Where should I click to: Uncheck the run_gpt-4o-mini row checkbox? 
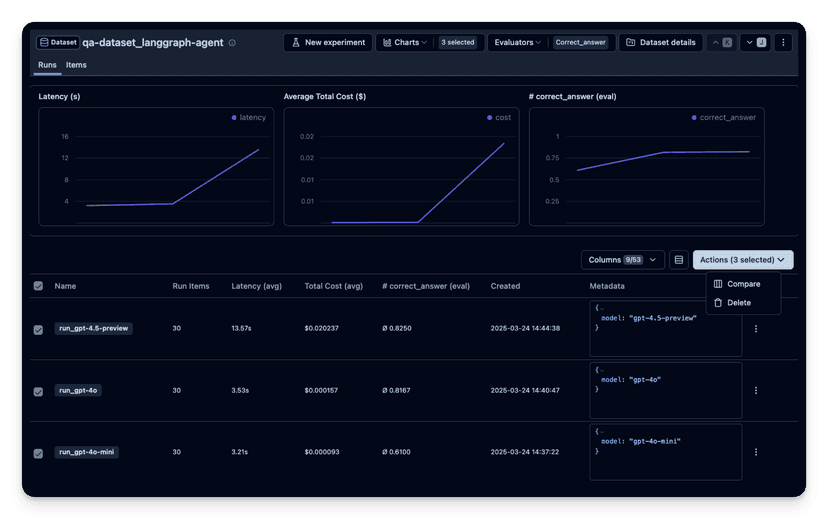[38, 453]
